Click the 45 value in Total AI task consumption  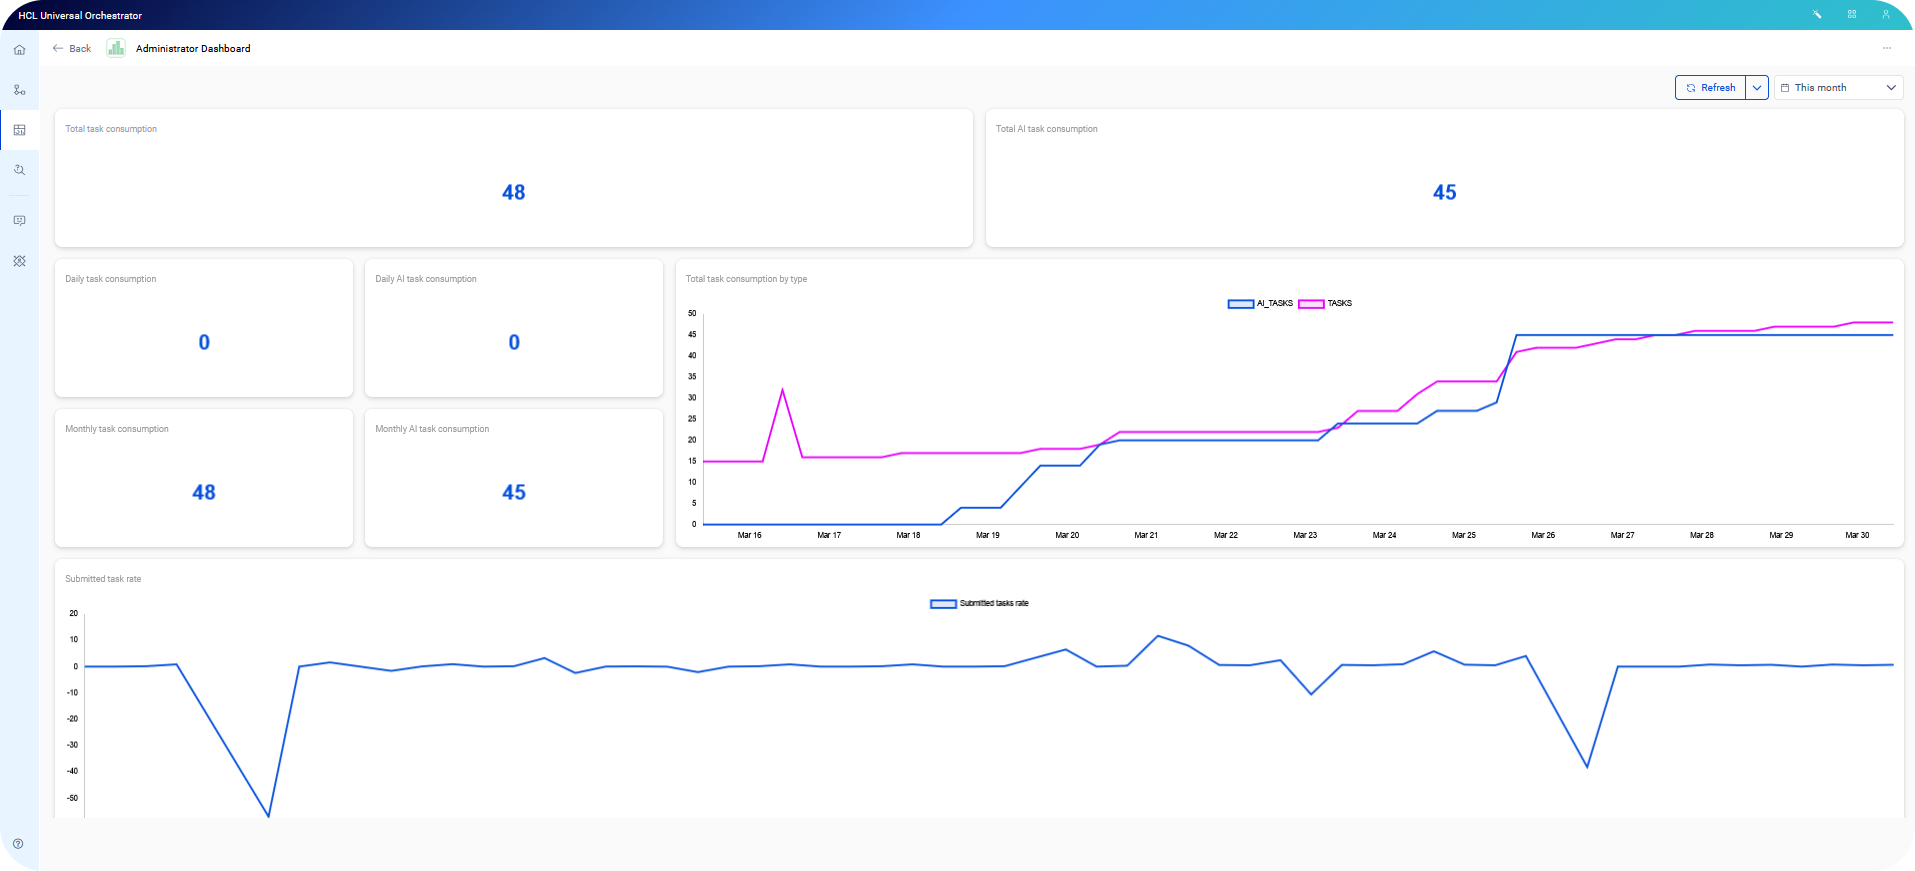click(x=1444, y=192)
